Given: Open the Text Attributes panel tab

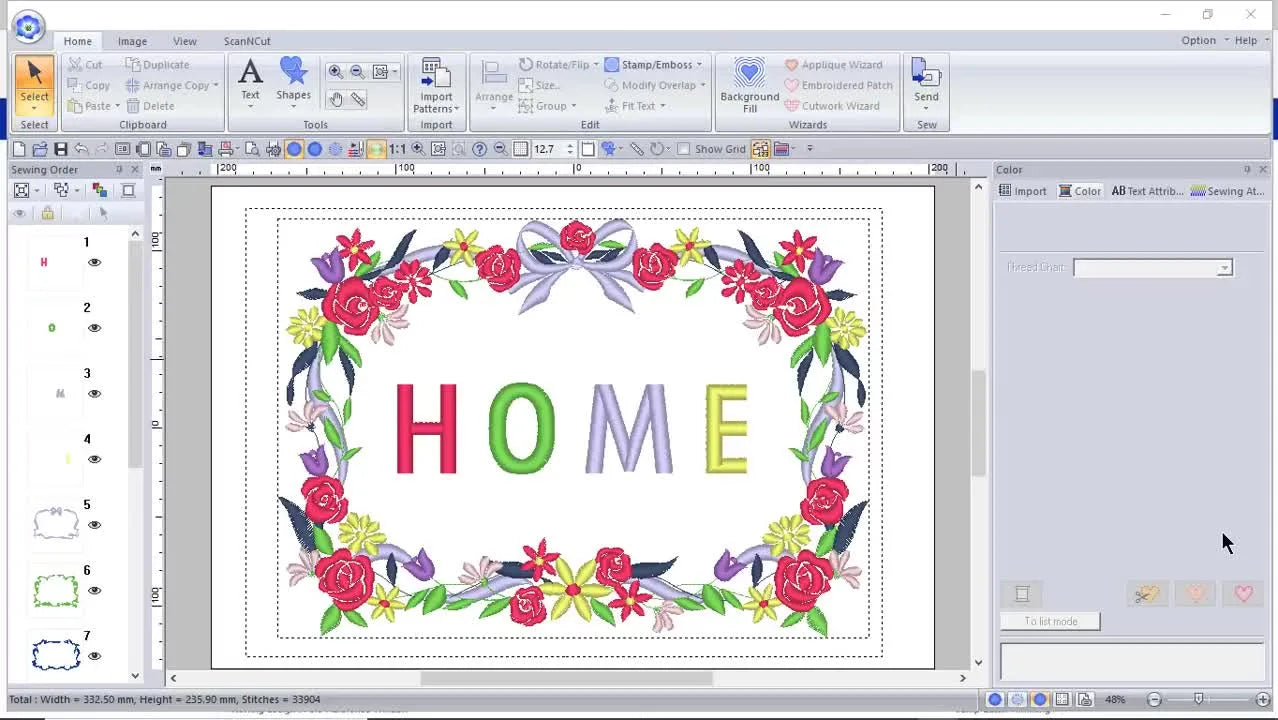Looking at the screenshot, I should (x=1147, y=191).
